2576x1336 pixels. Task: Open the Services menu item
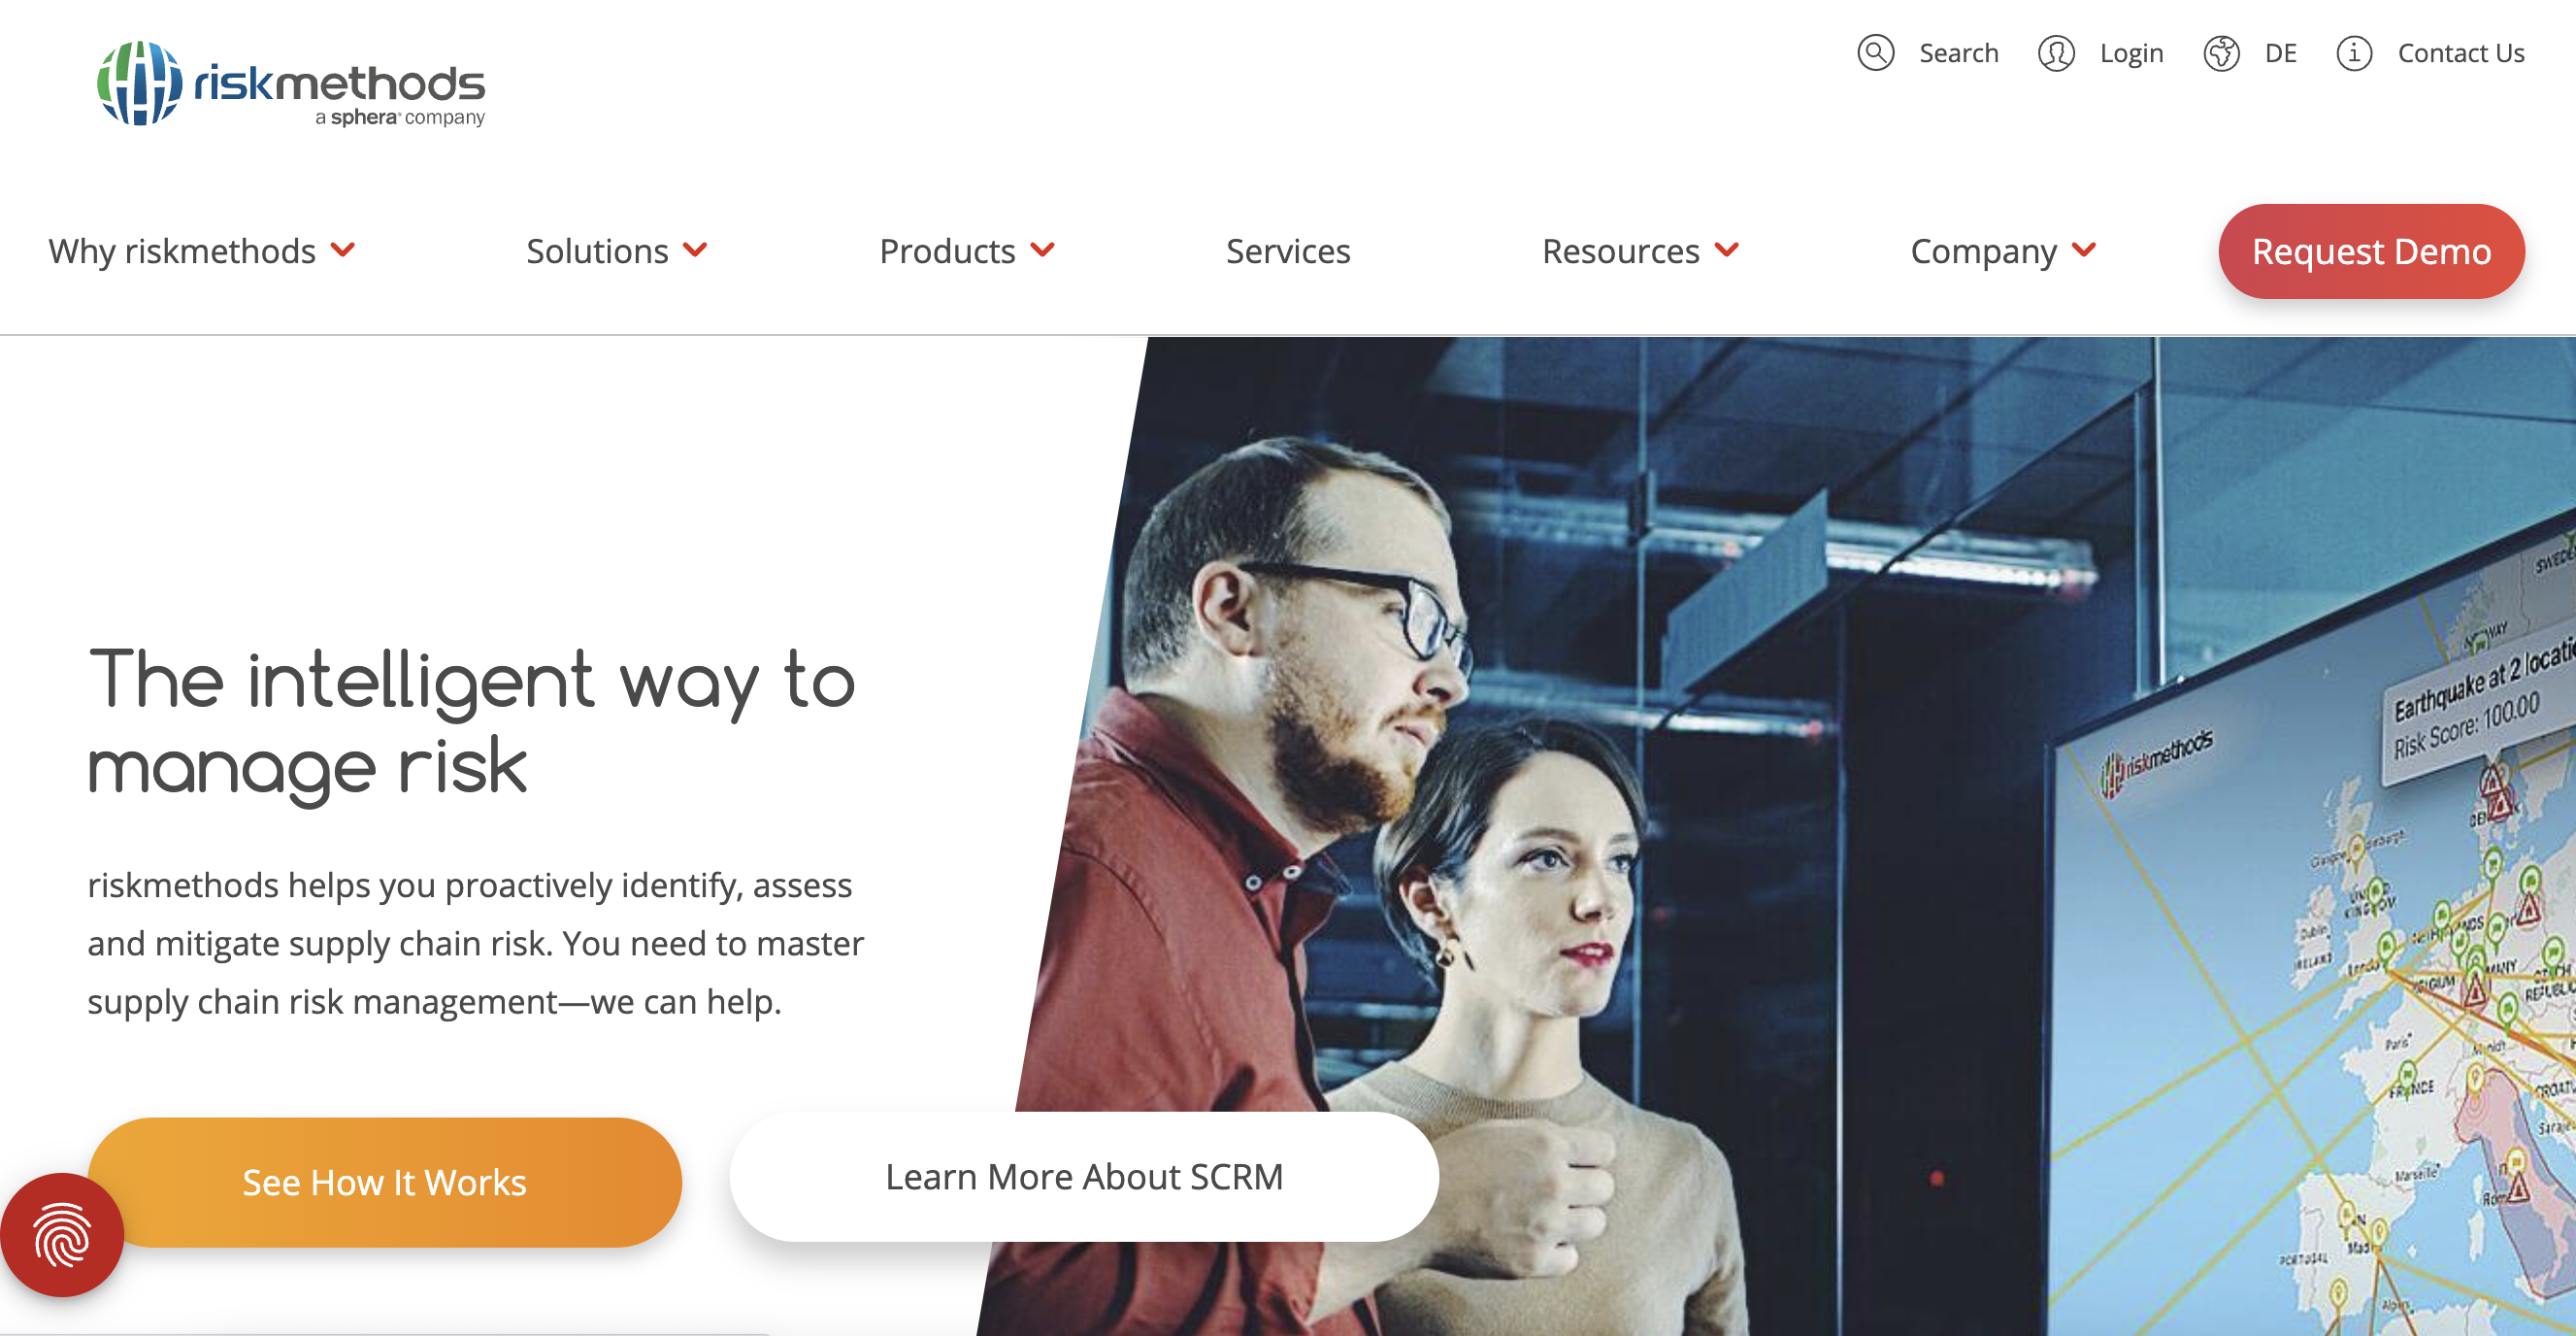pos(1288,251)
